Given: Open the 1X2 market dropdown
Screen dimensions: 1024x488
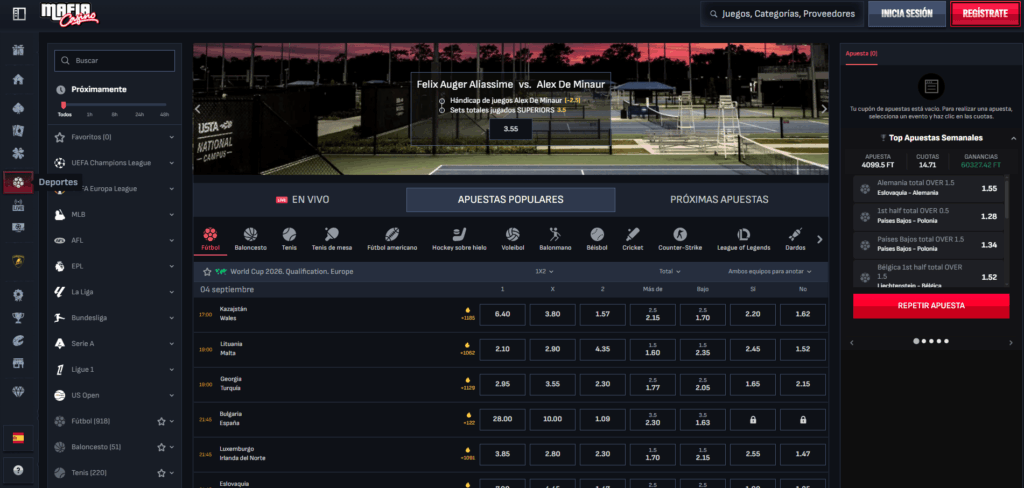Looking at the screenshot, I should coord(544,271).
